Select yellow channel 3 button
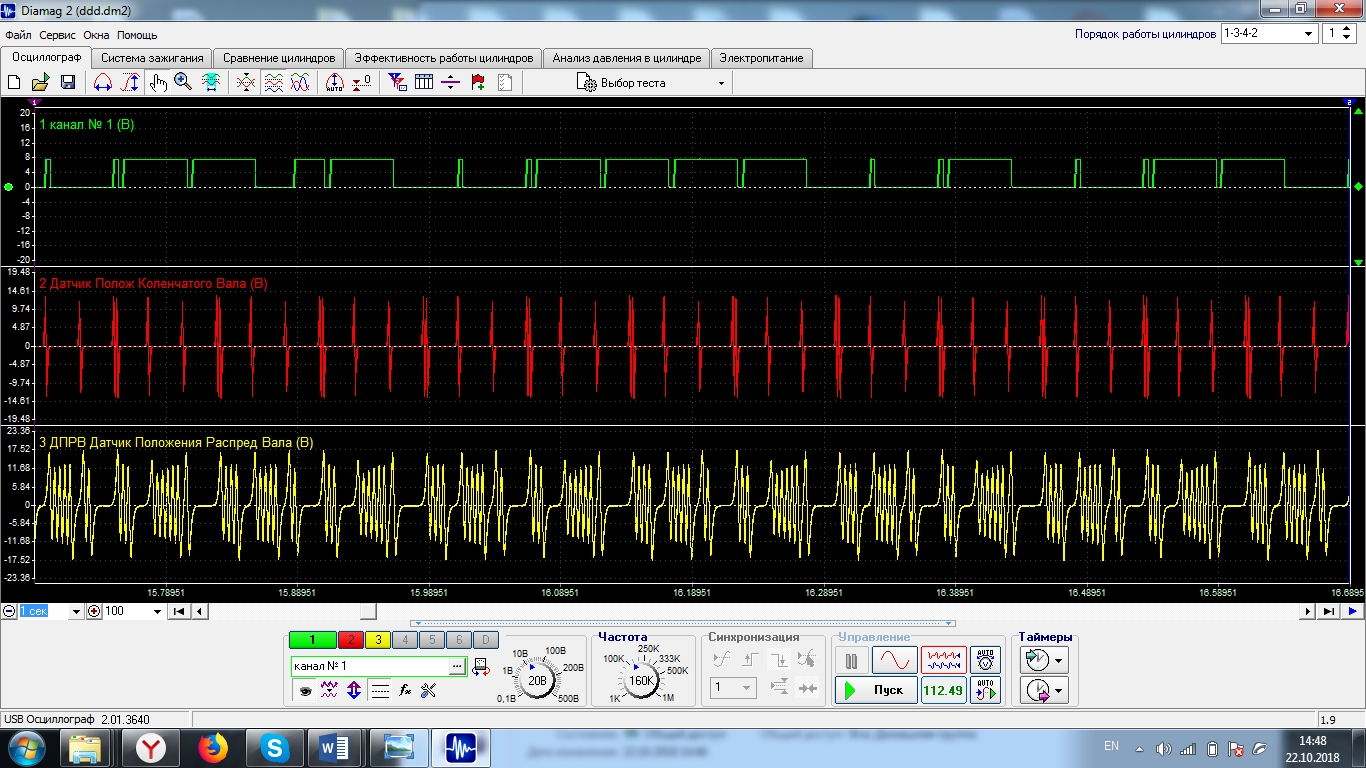Viewport: 1366px width, 768px height. tap(377, 640)
